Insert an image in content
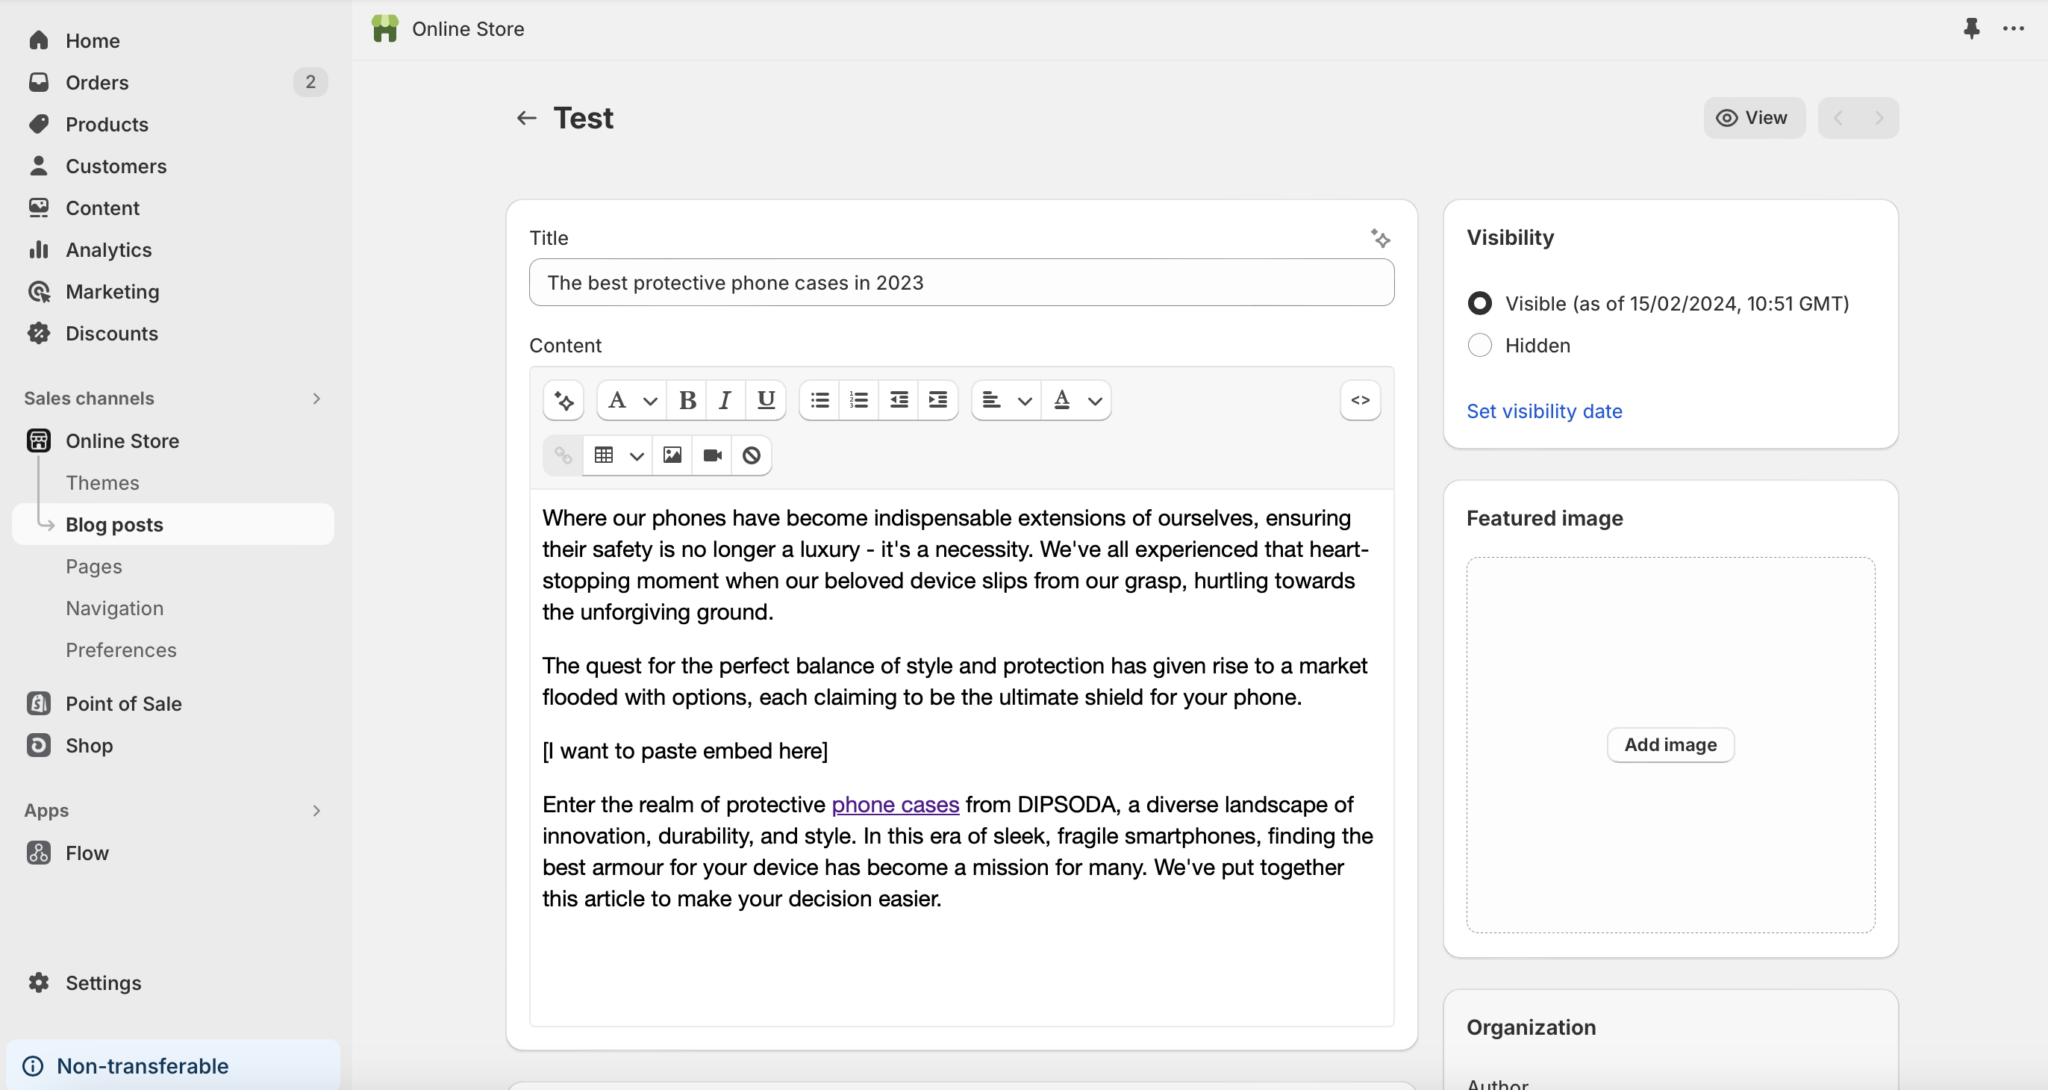Image resolution: width=2048 pixels, height=1090 pixels. pos(672,455)
